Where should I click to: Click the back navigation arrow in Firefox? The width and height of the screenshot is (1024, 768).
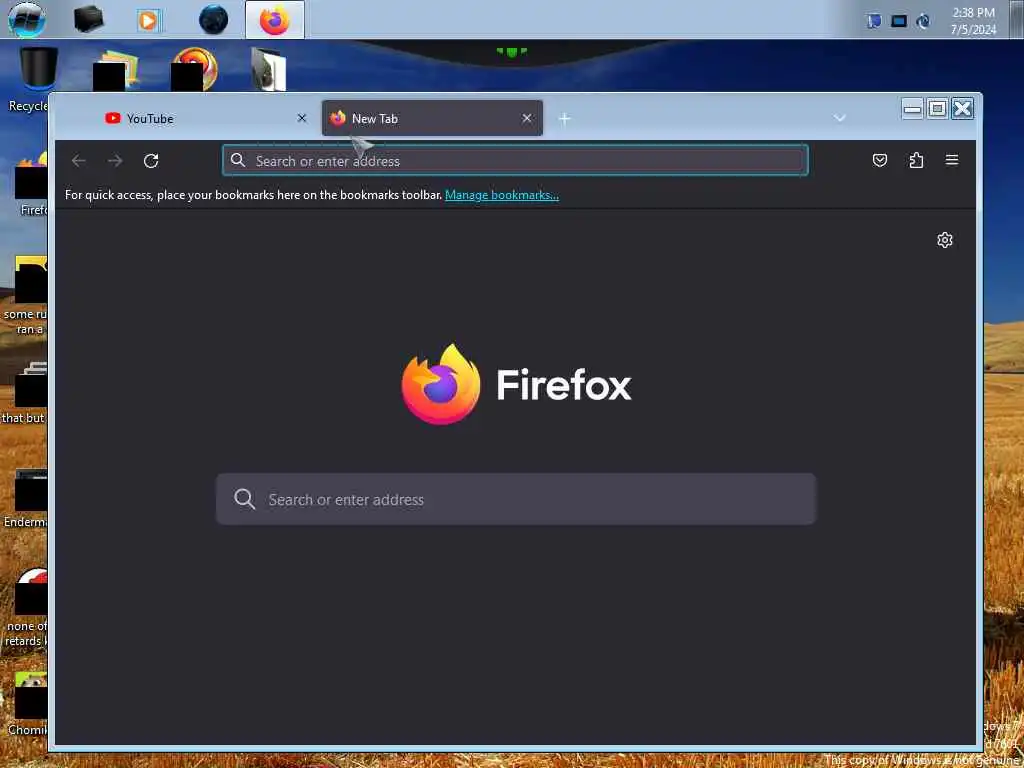tap(78, 161)
